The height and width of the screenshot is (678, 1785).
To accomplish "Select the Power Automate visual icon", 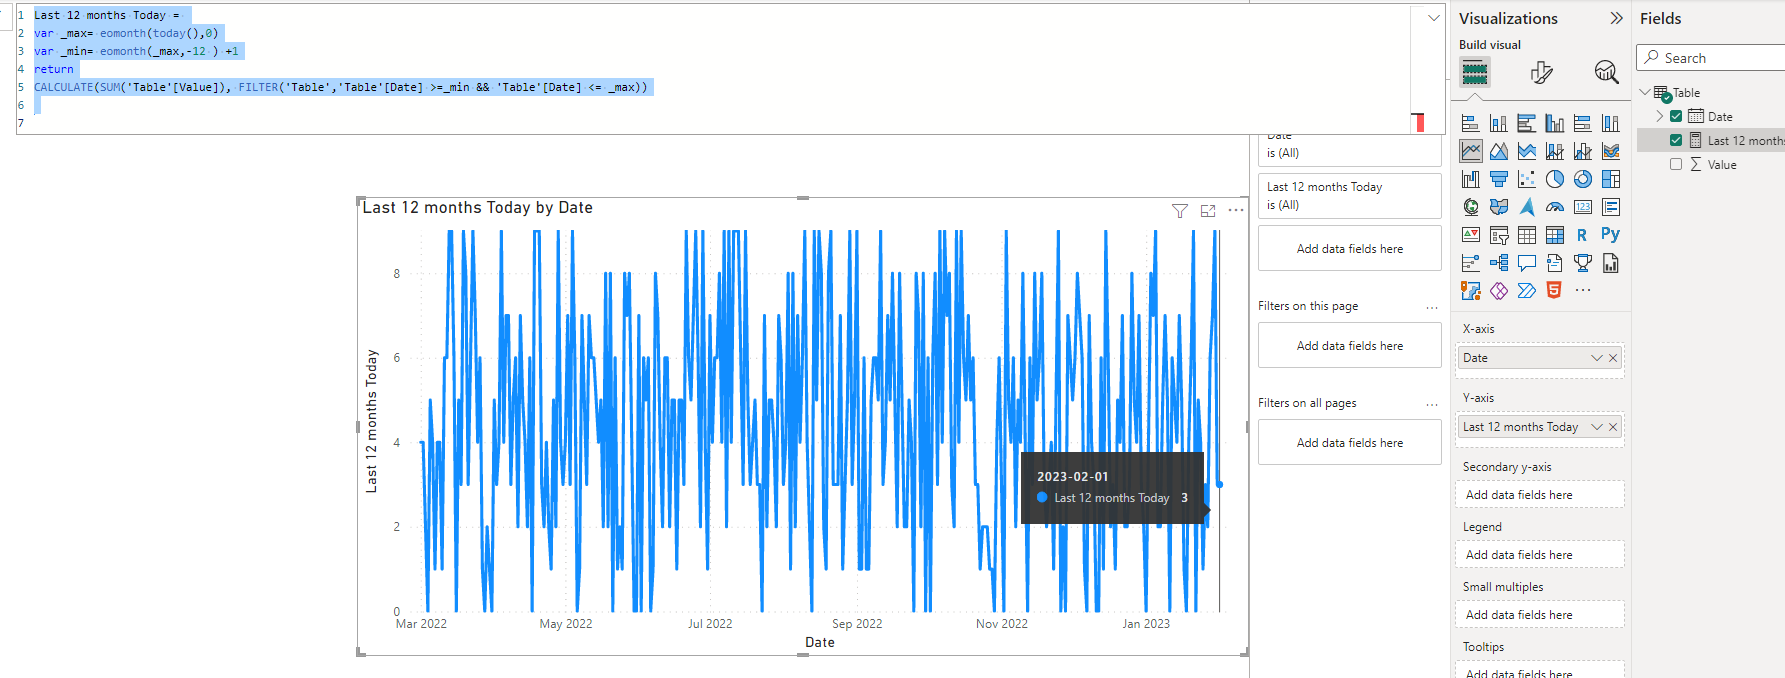I will click(1527, 291).
